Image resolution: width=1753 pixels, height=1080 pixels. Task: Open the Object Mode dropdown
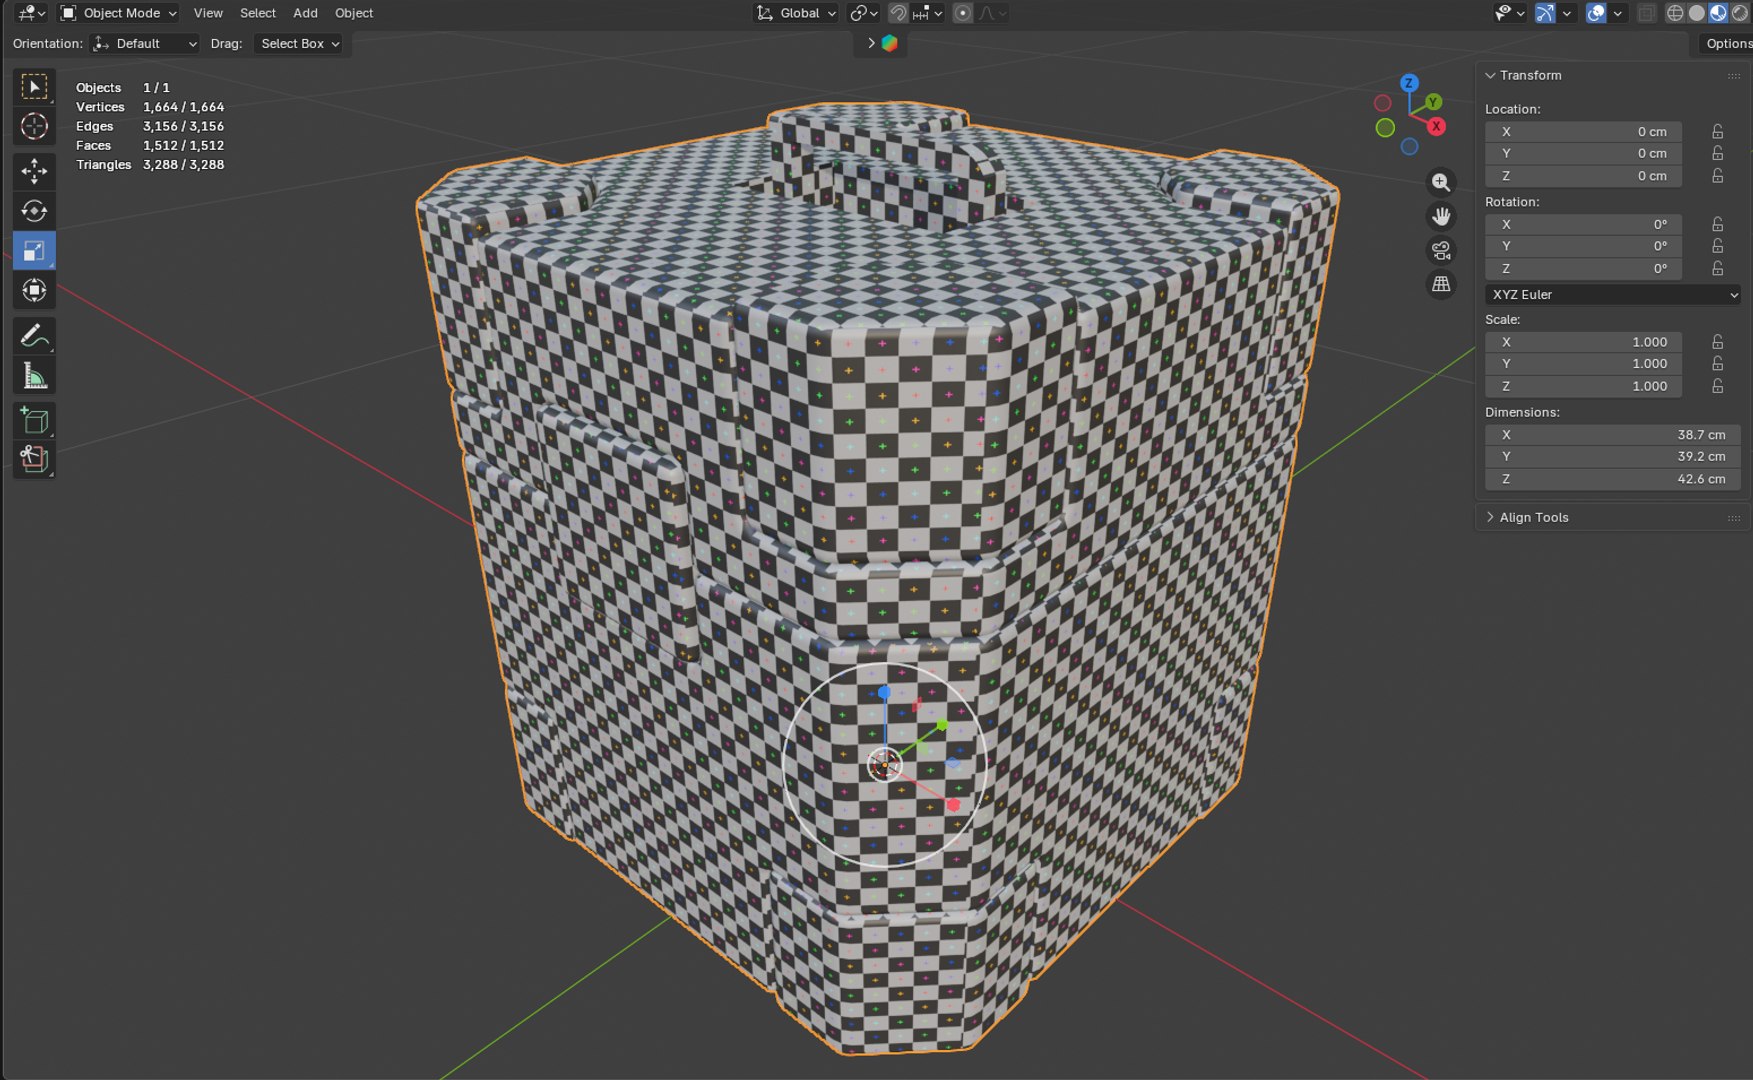(118, 13)
